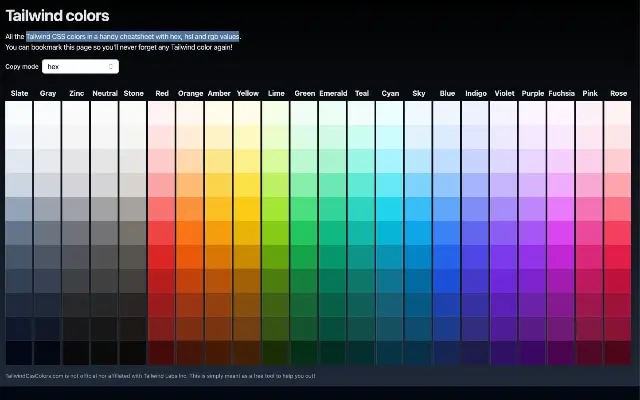Copy the darkest swatch in the Emerald column
Screen dimensions: 640x400
(x=333, y=353)
